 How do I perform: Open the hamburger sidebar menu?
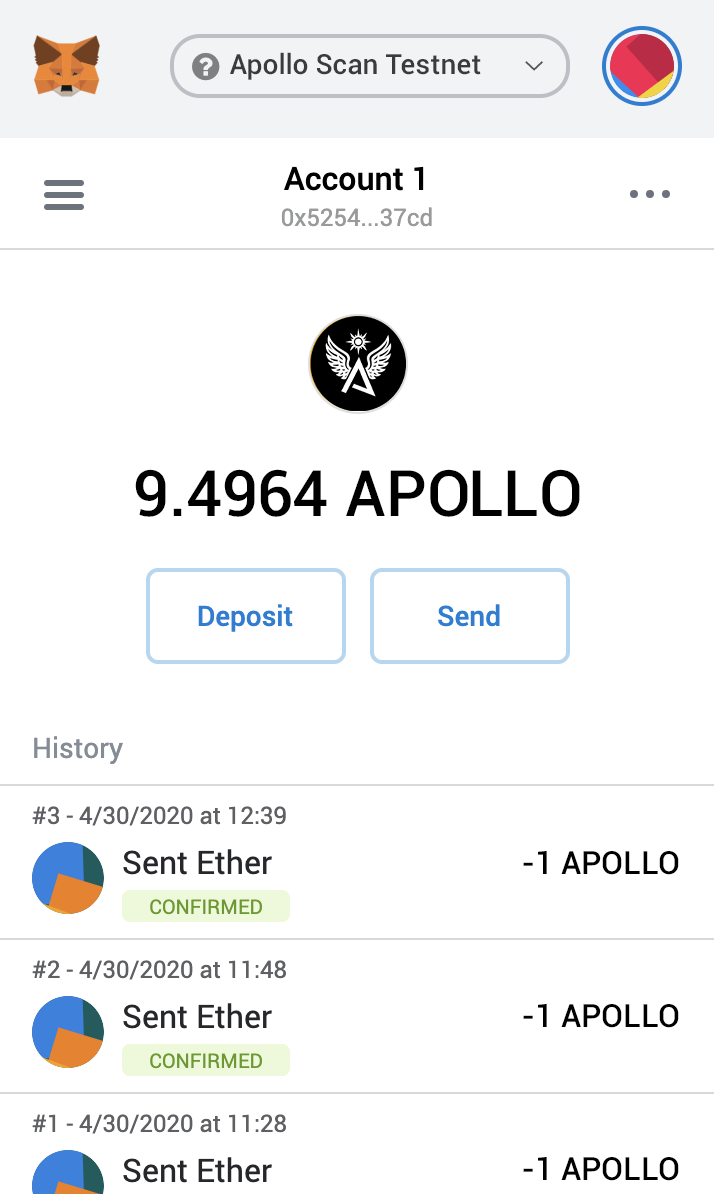point(64,194)
